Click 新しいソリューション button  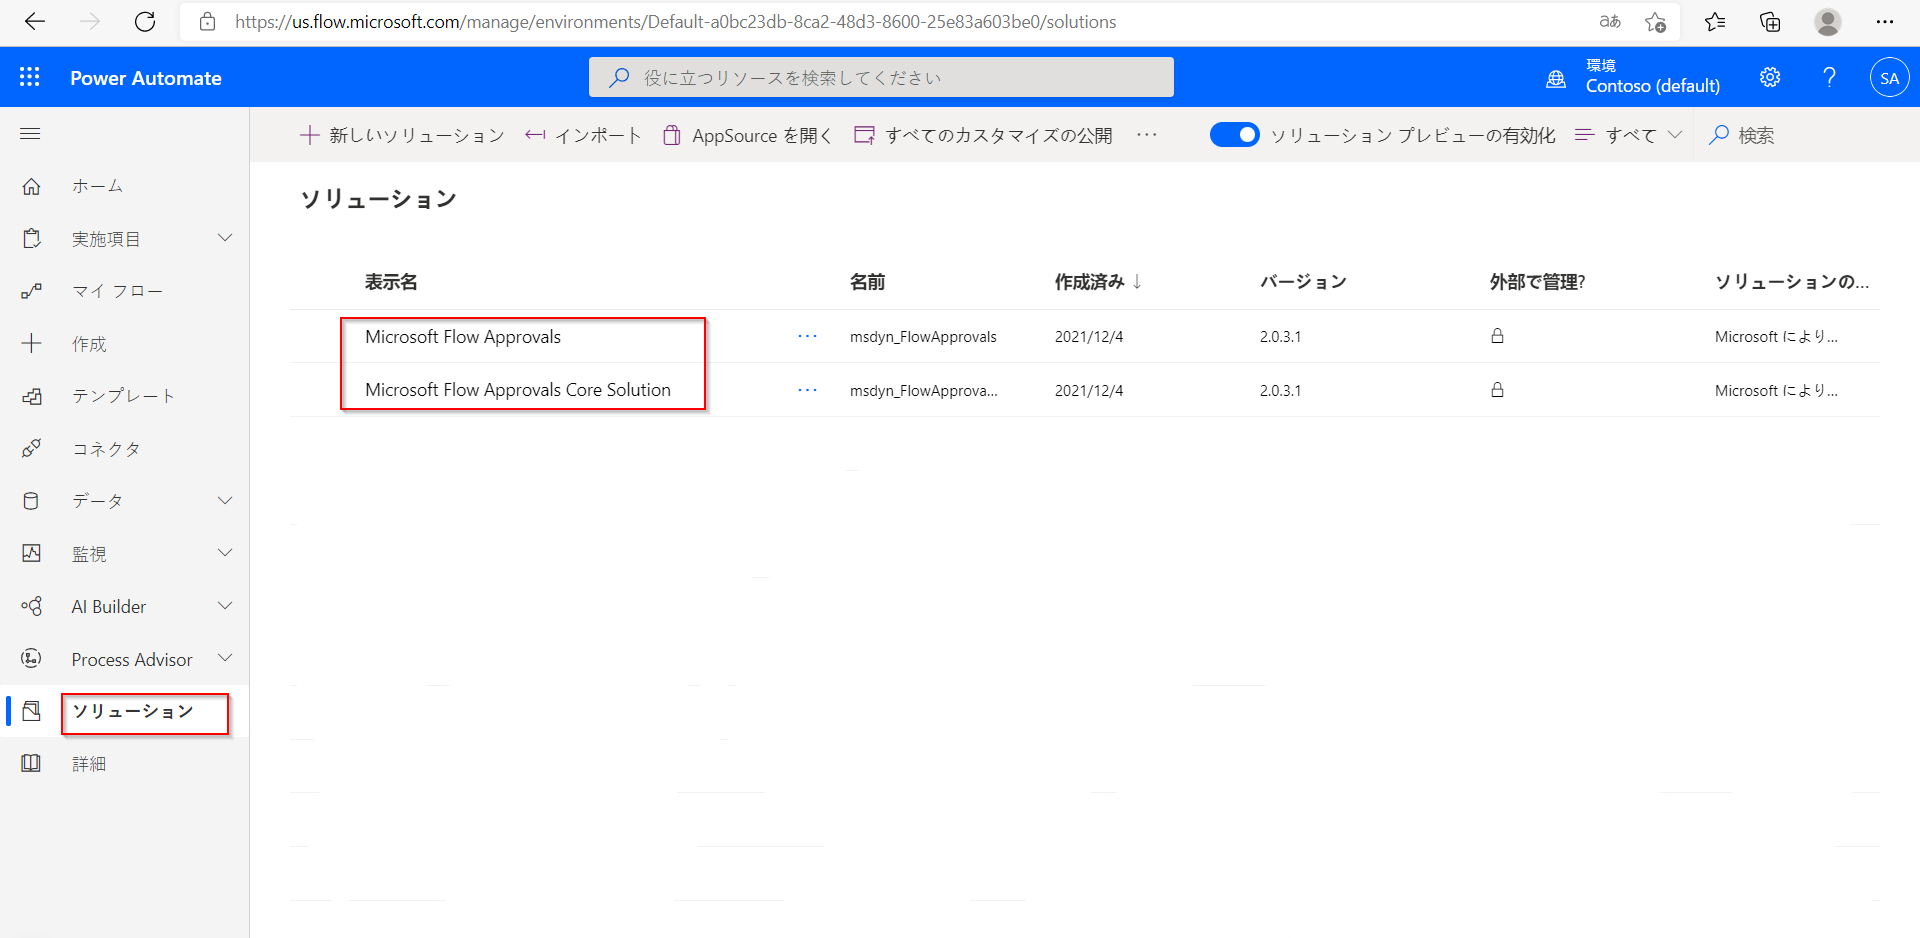pyautogui.click(x=402, y=135)
